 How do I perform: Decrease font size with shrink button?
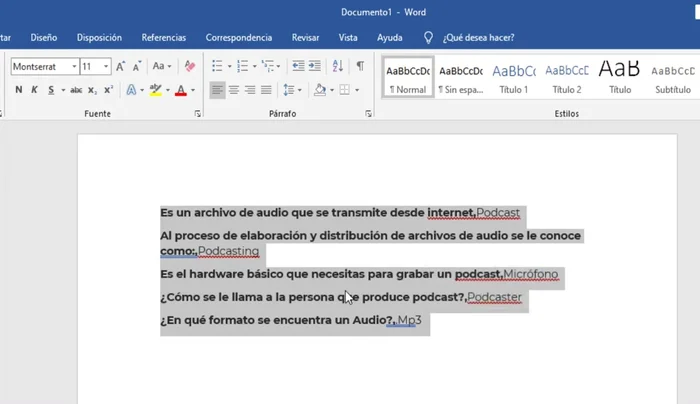(137, 67)
